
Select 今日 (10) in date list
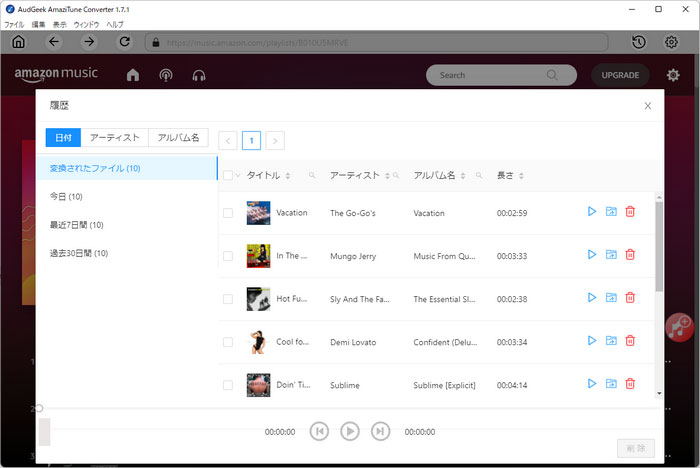point(127,196)
